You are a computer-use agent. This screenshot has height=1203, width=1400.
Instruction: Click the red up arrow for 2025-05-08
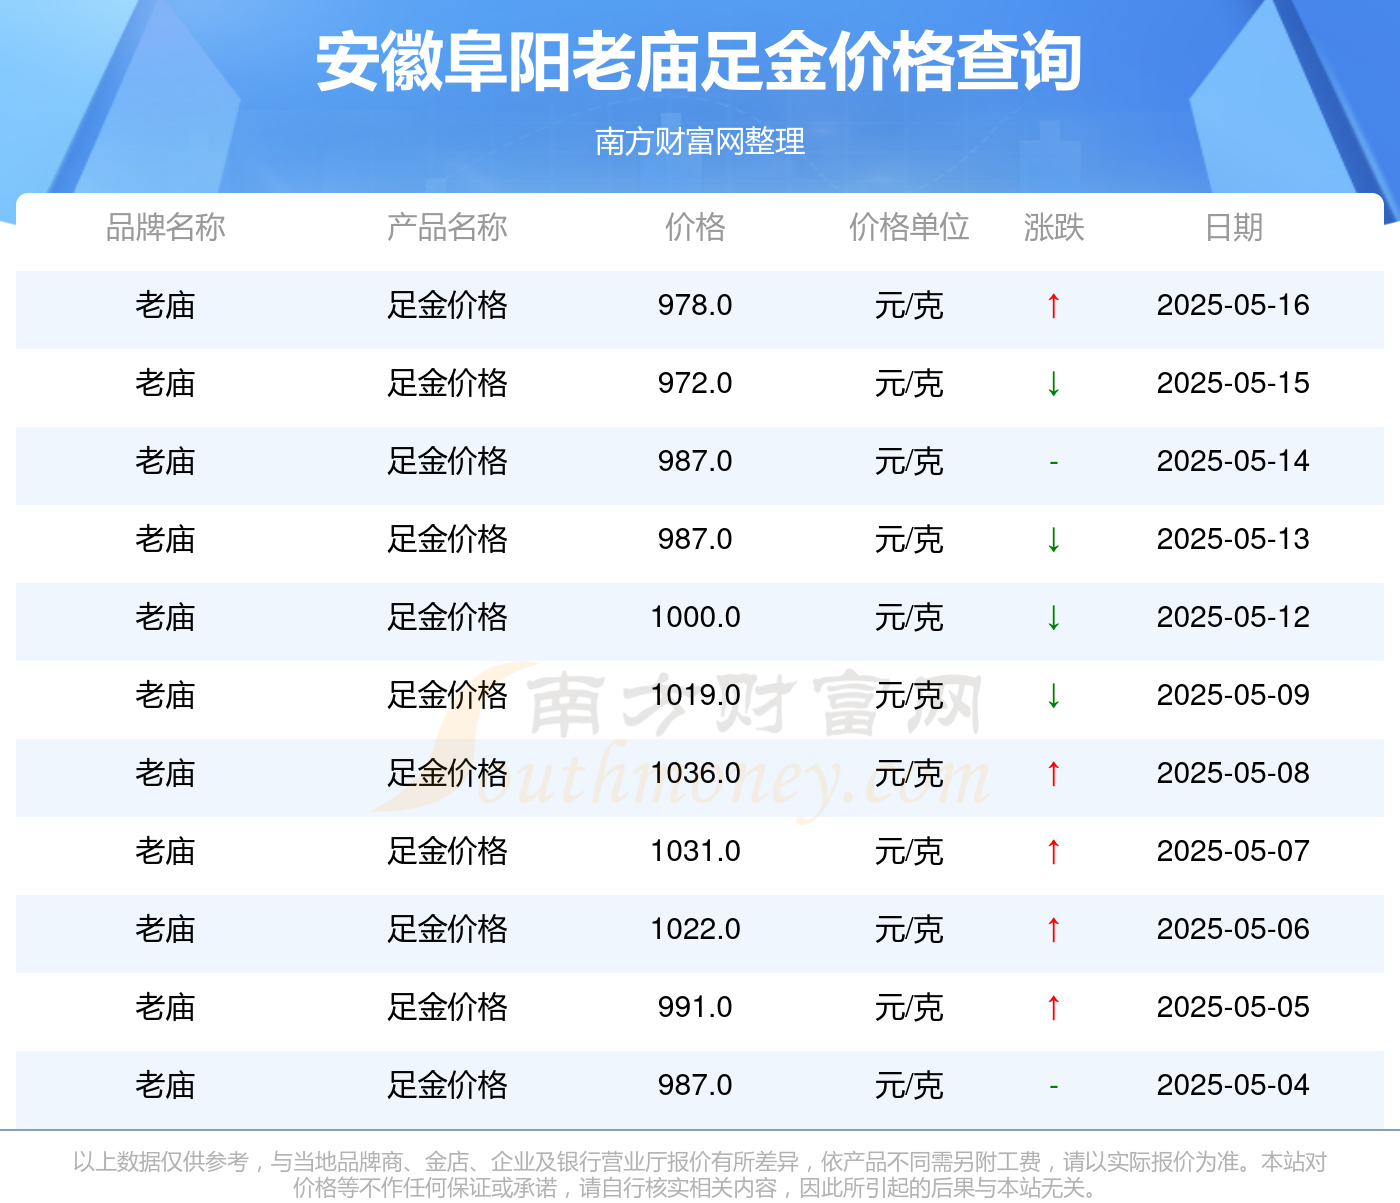tap(1053, 774)
